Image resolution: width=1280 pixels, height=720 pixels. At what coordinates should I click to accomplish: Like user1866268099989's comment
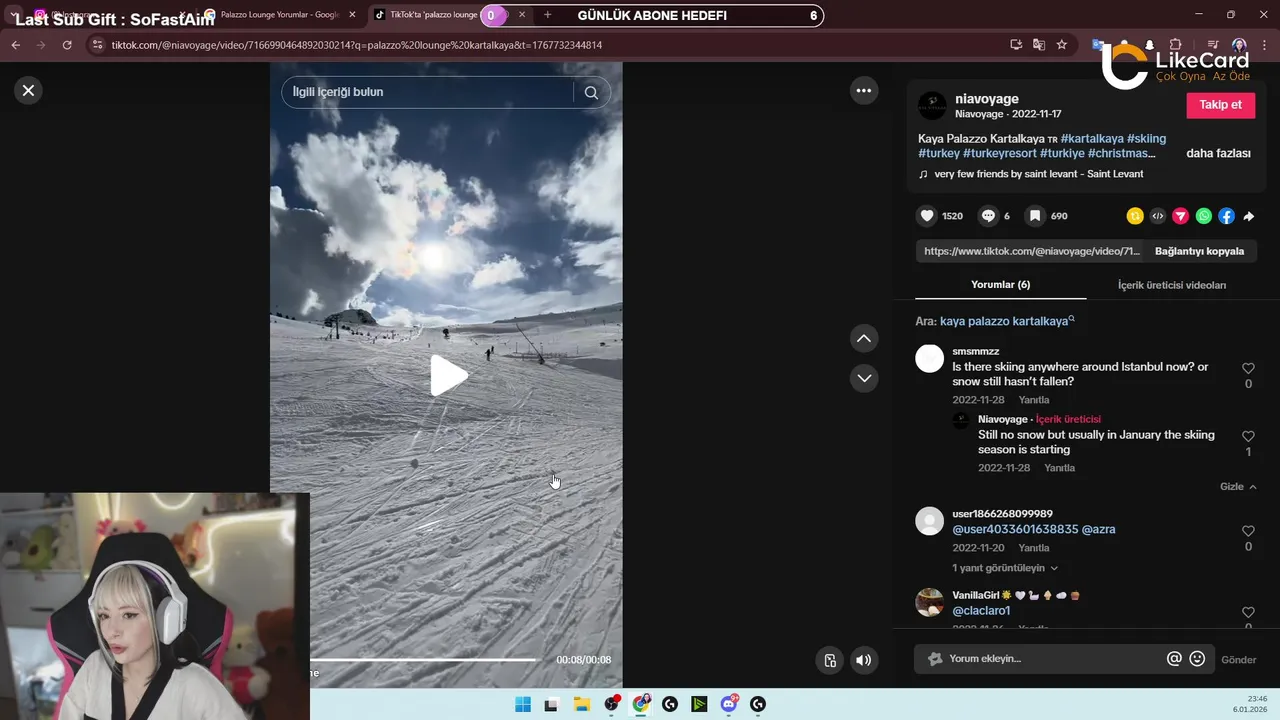1248,531
